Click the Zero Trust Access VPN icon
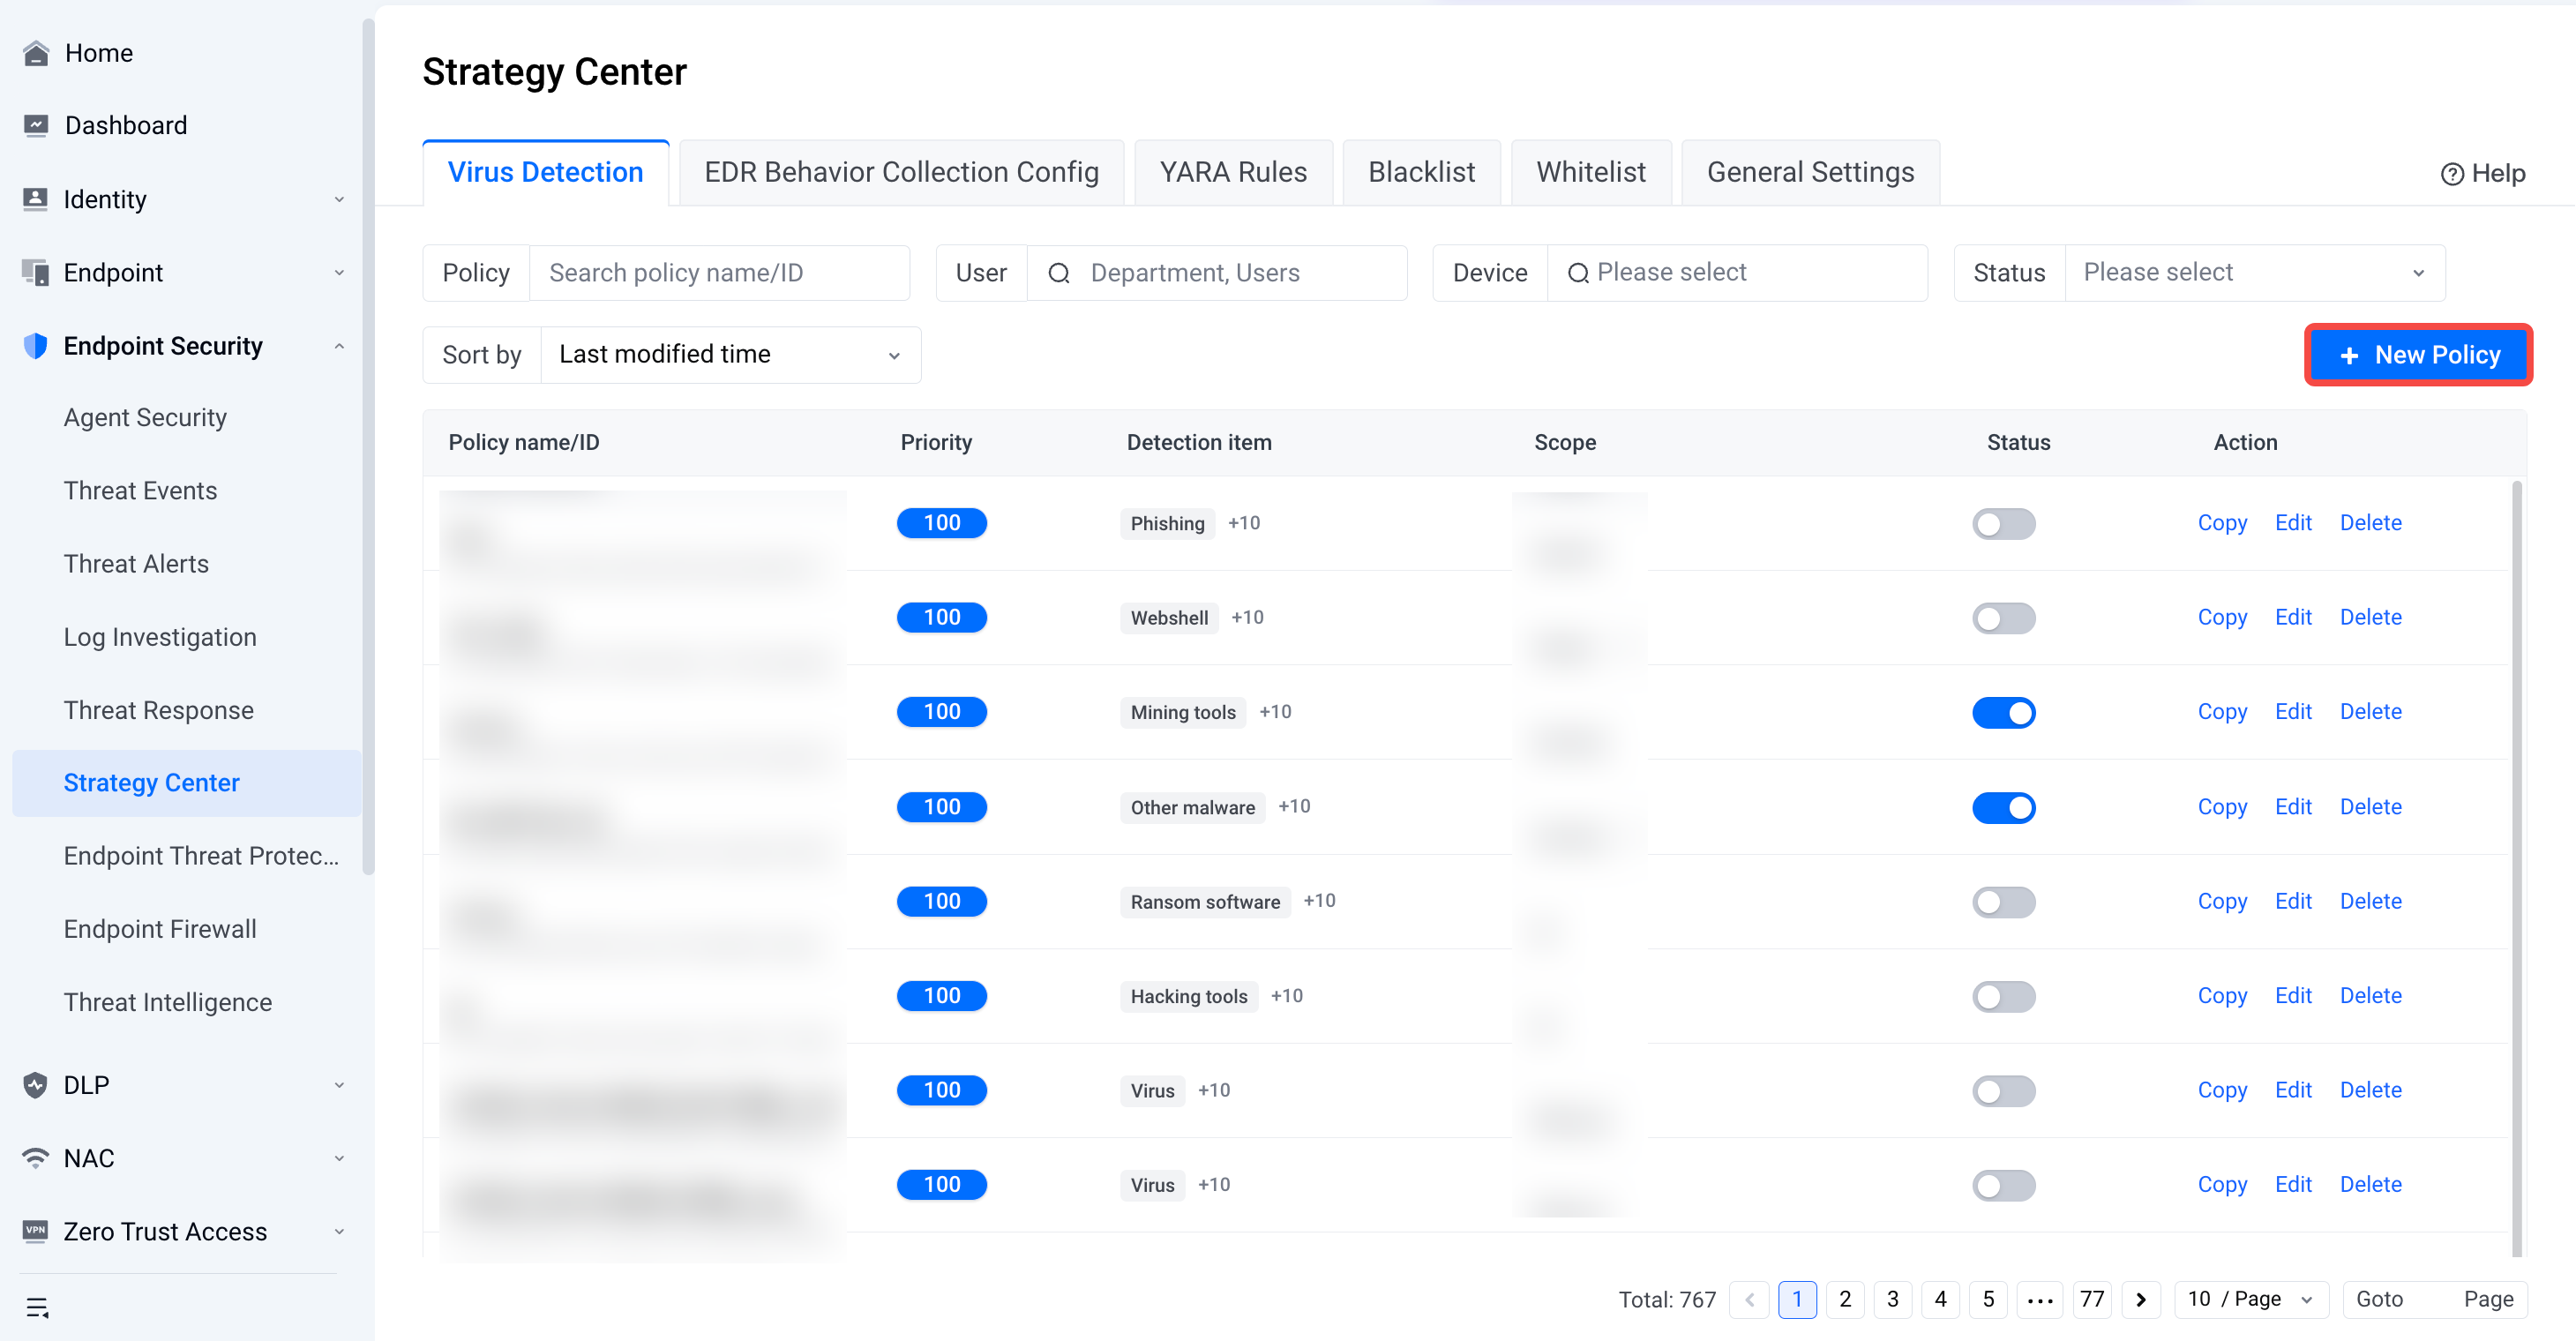2576x1341 pixels. [35, 1231]
